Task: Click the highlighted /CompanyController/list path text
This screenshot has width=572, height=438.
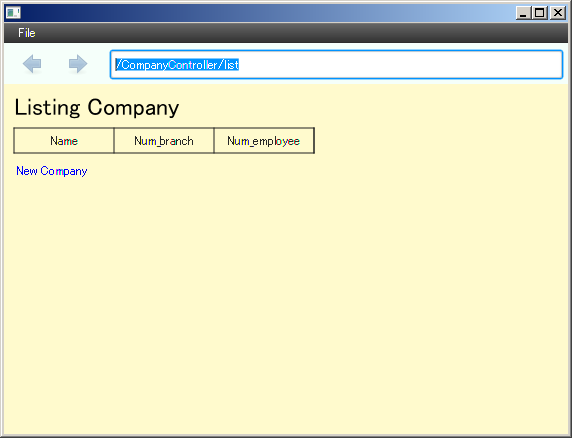Action: pyautogui.click(x=177, y=65)
